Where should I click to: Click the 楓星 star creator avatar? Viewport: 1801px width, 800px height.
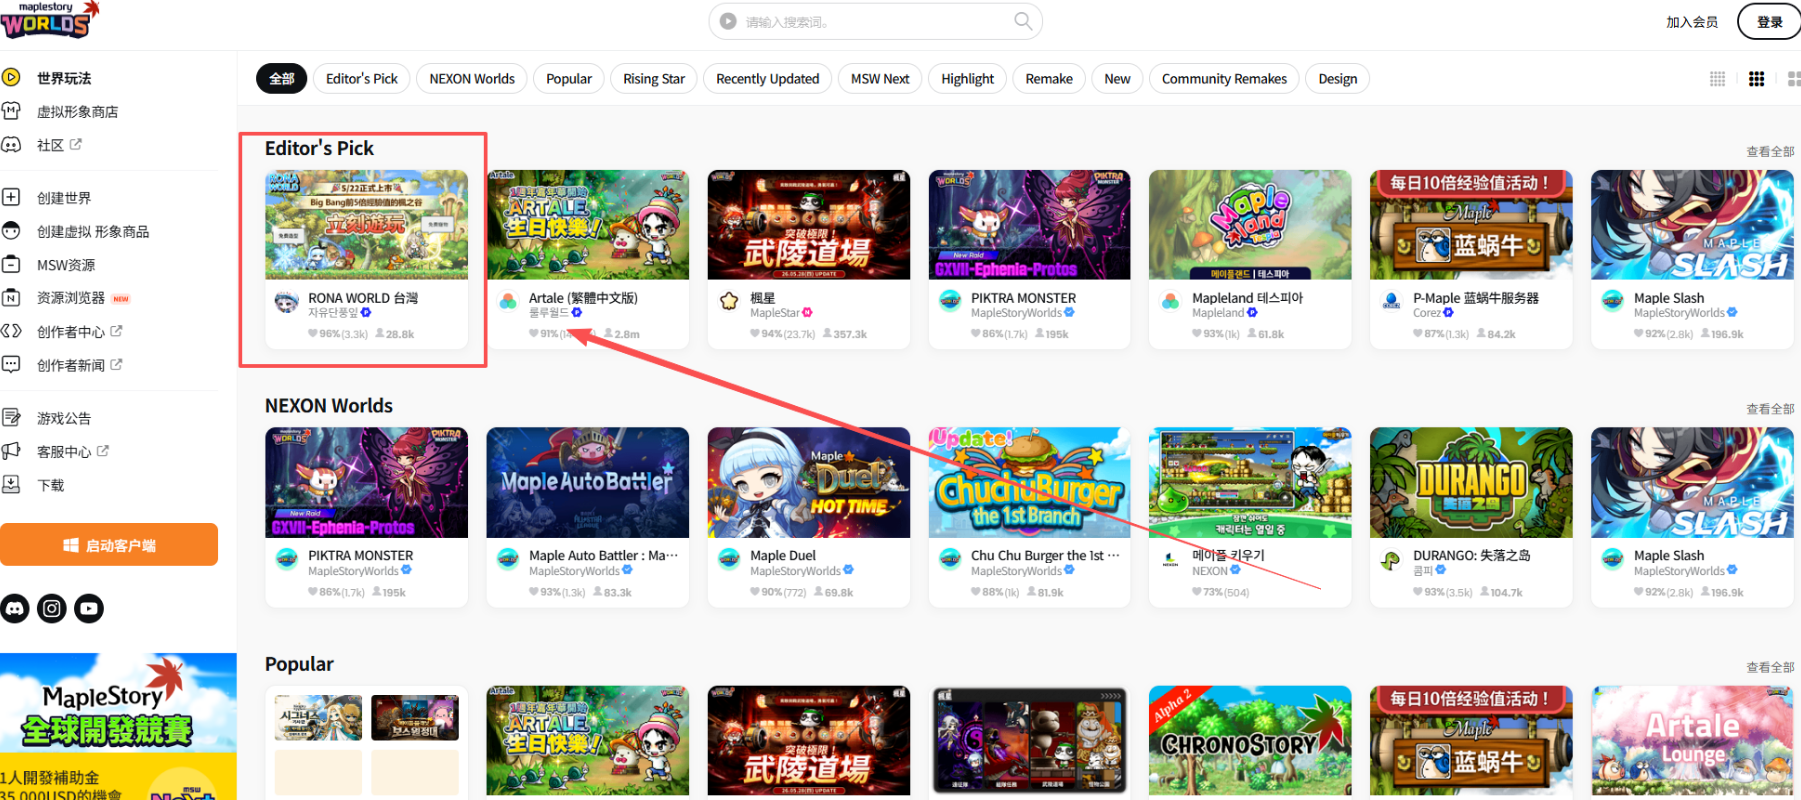(729, 301)
